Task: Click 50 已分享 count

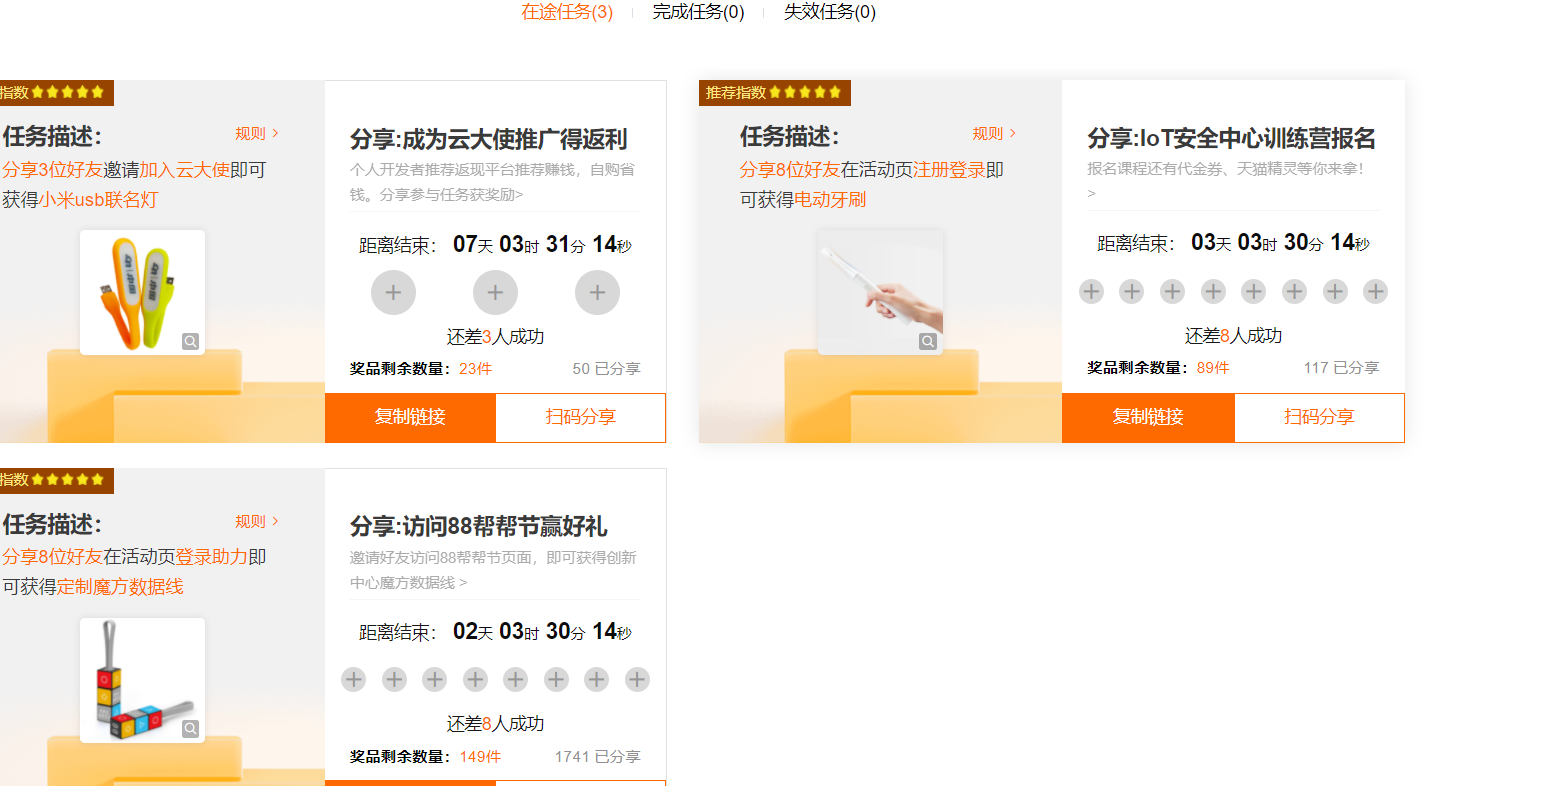Action: 606,369
